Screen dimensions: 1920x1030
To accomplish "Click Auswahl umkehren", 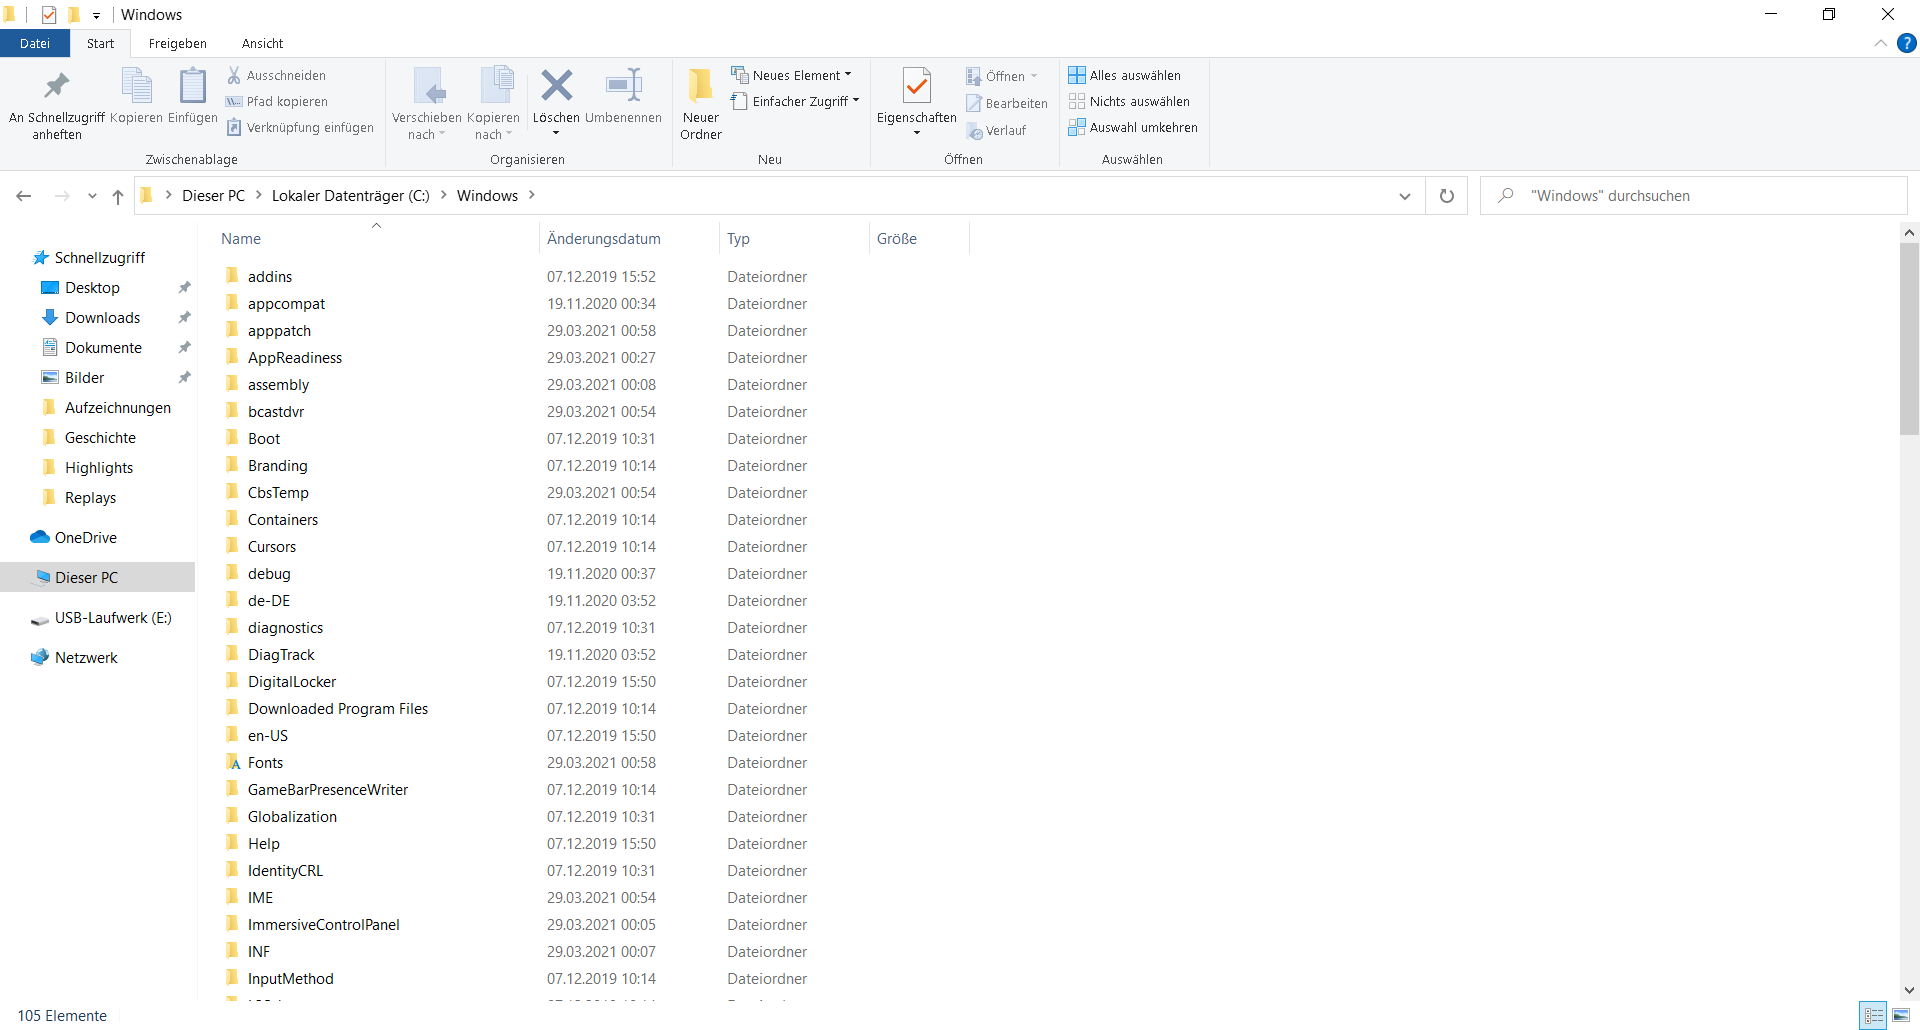I will (1133, 127).
